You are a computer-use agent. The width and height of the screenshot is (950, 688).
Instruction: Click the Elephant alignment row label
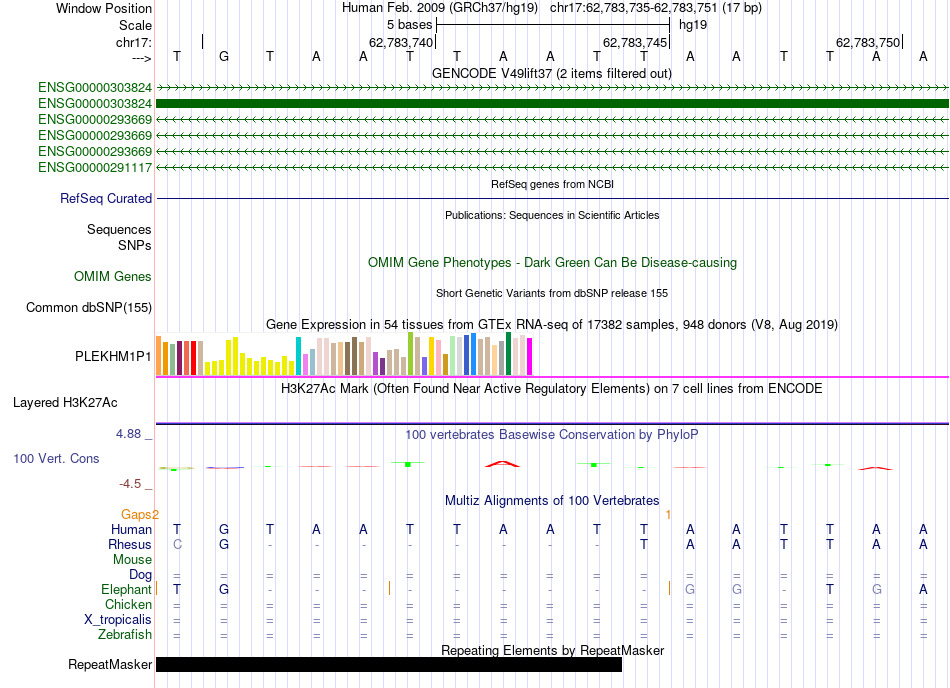point(126,589)
